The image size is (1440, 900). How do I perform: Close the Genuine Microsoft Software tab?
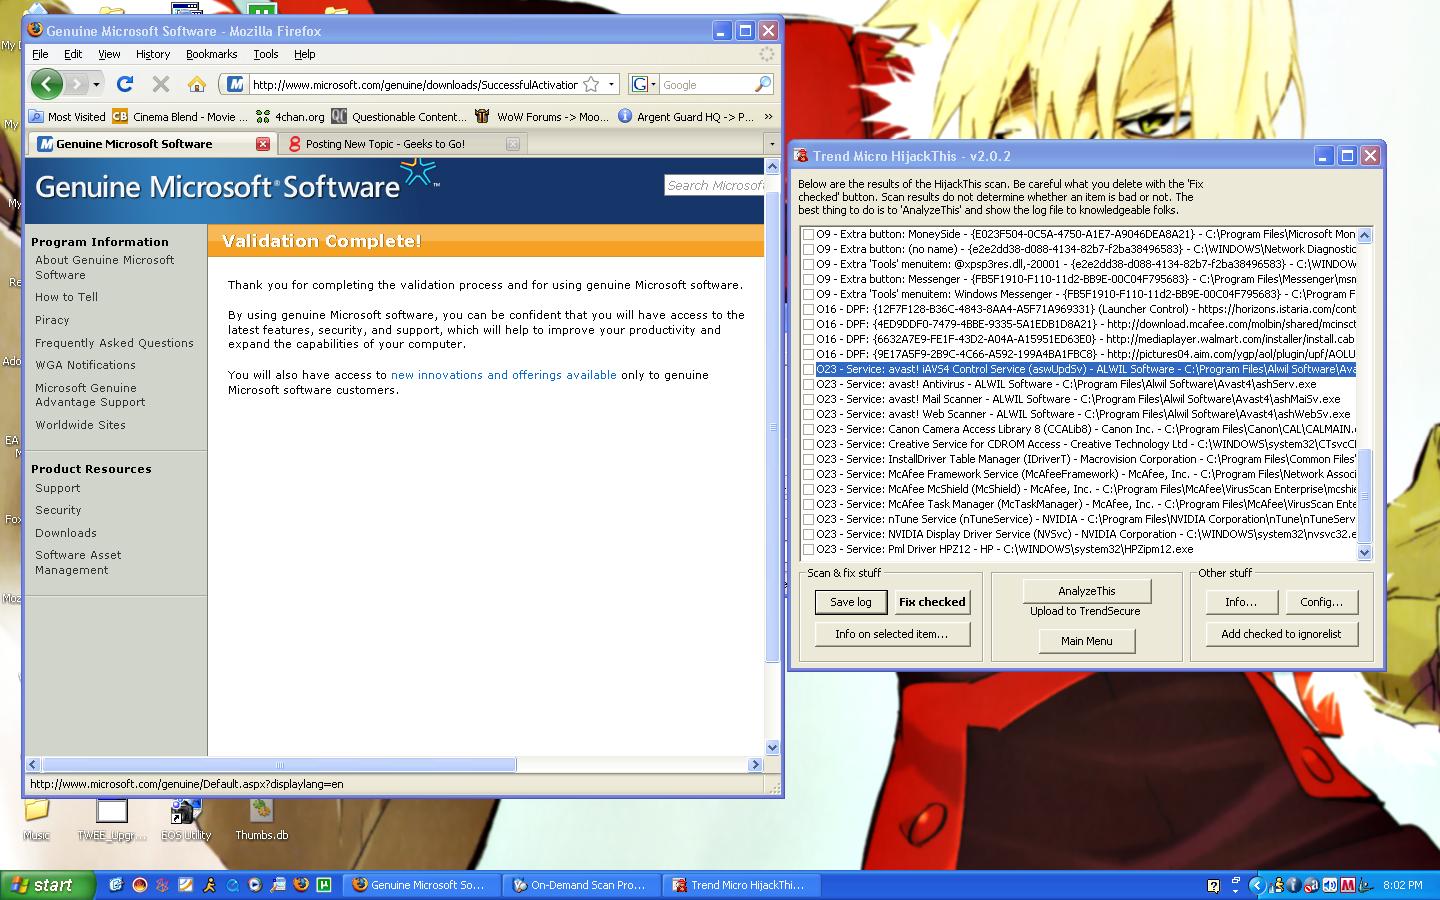point(263,144)
